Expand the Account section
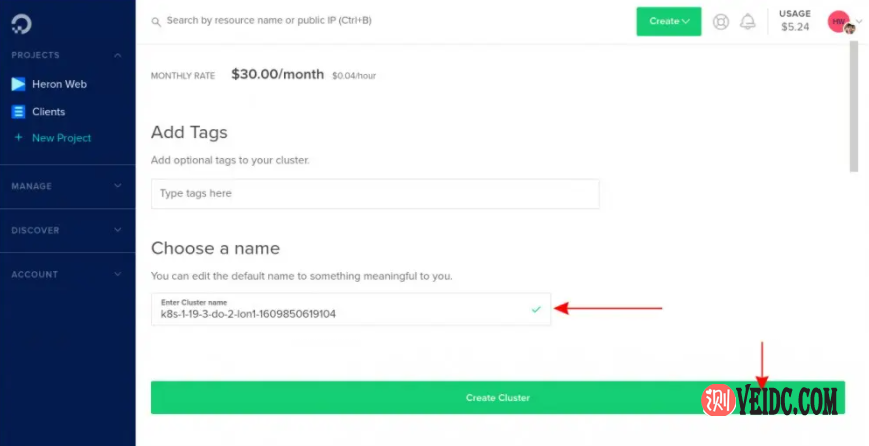Viewport: 869px width, 446px height. click(67, 274)
